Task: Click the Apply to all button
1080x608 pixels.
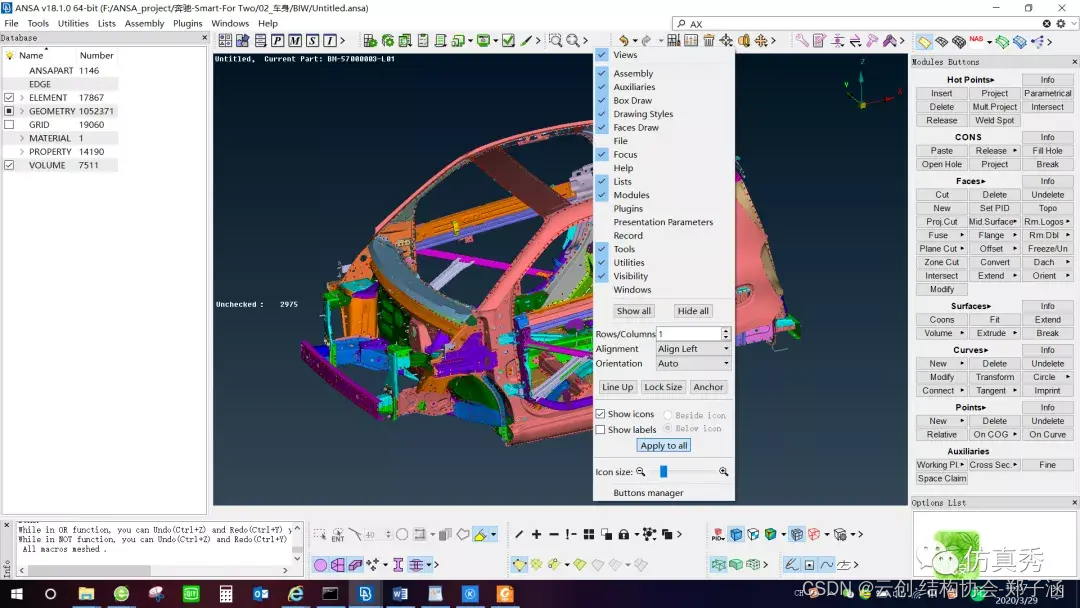Action: pos(663,445)
